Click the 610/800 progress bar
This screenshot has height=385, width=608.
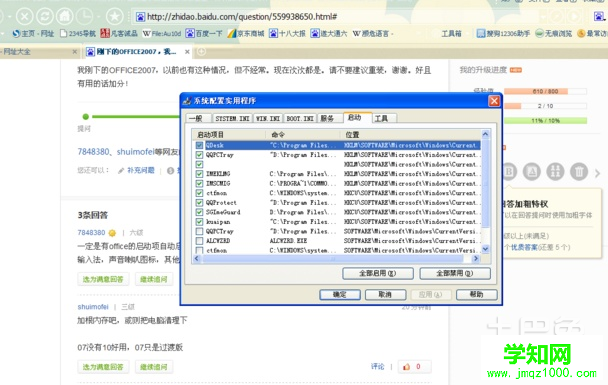click(x=545, y=92)
